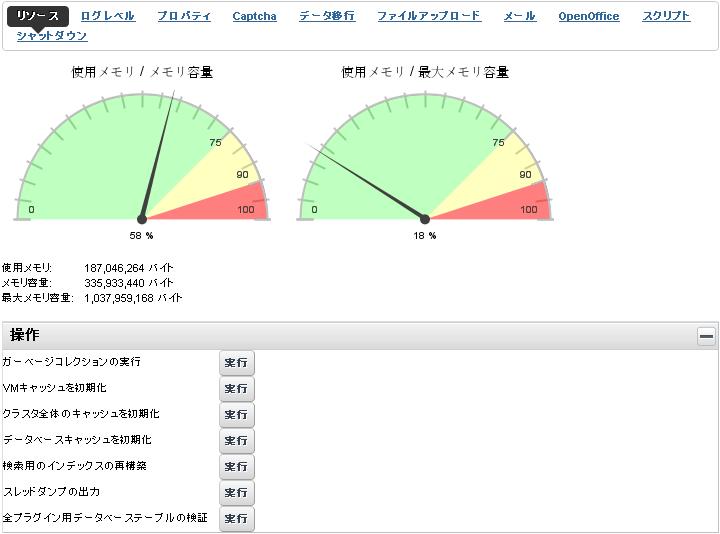Click the 18% max memory gauge
Viewport: 720px width, 534px height.
(425, 160)
